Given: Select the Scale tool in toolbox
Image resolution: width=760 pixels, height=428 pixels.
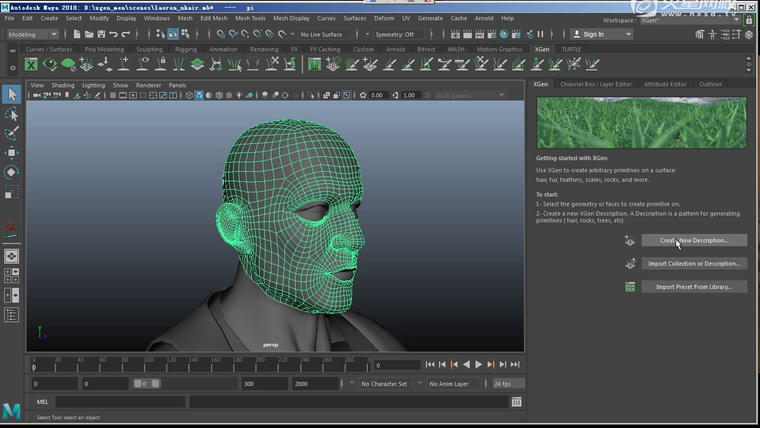Looking at the screenshot, I should click(x=12, y=190).
